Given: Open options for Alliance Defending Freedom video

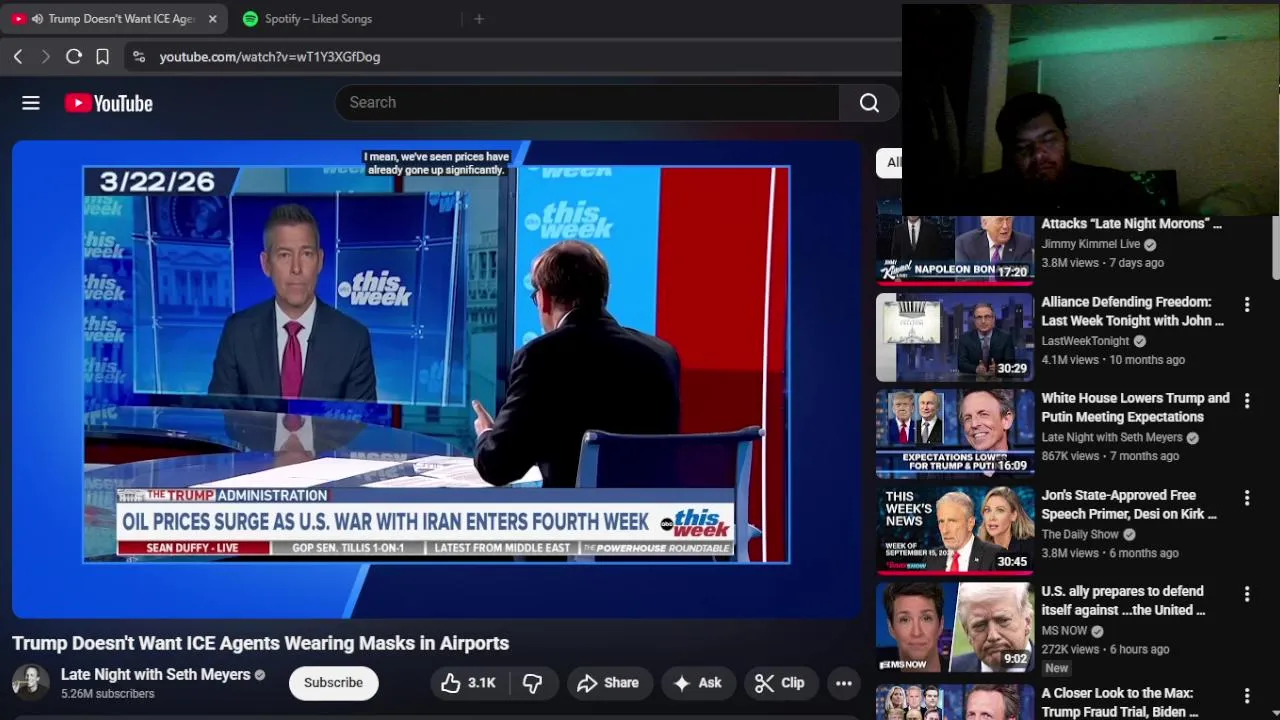Looking at the screenshot, I should point(1247,304).
